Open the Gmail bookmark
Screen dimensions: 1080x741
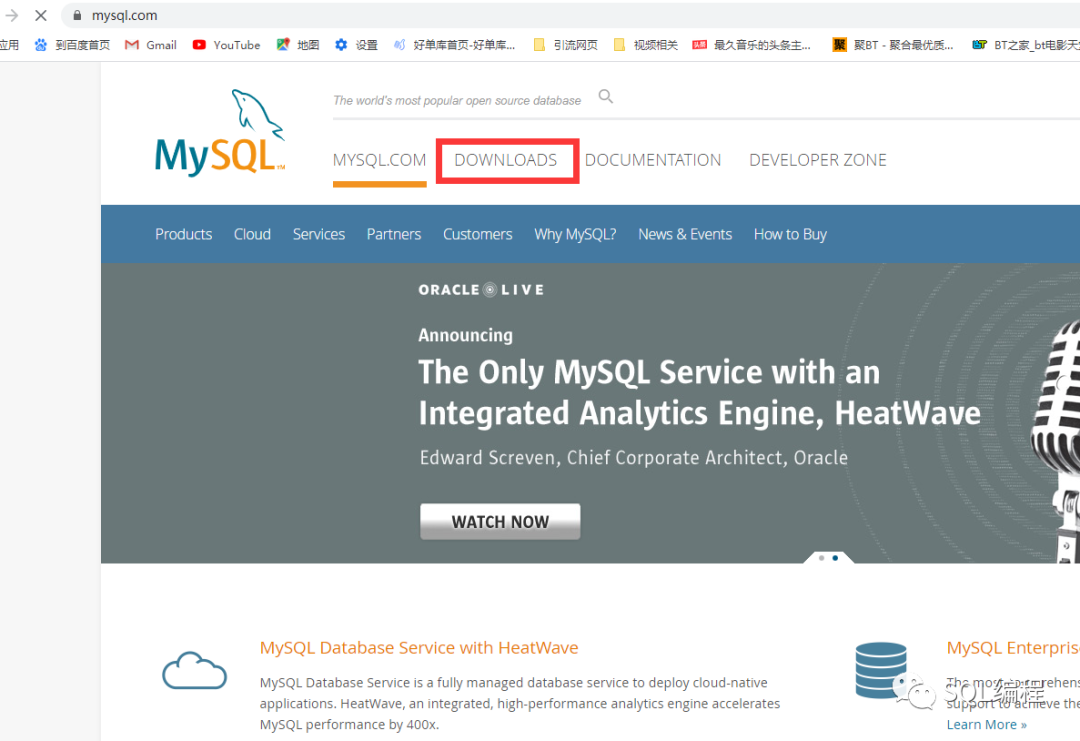(x=151, y=45)
